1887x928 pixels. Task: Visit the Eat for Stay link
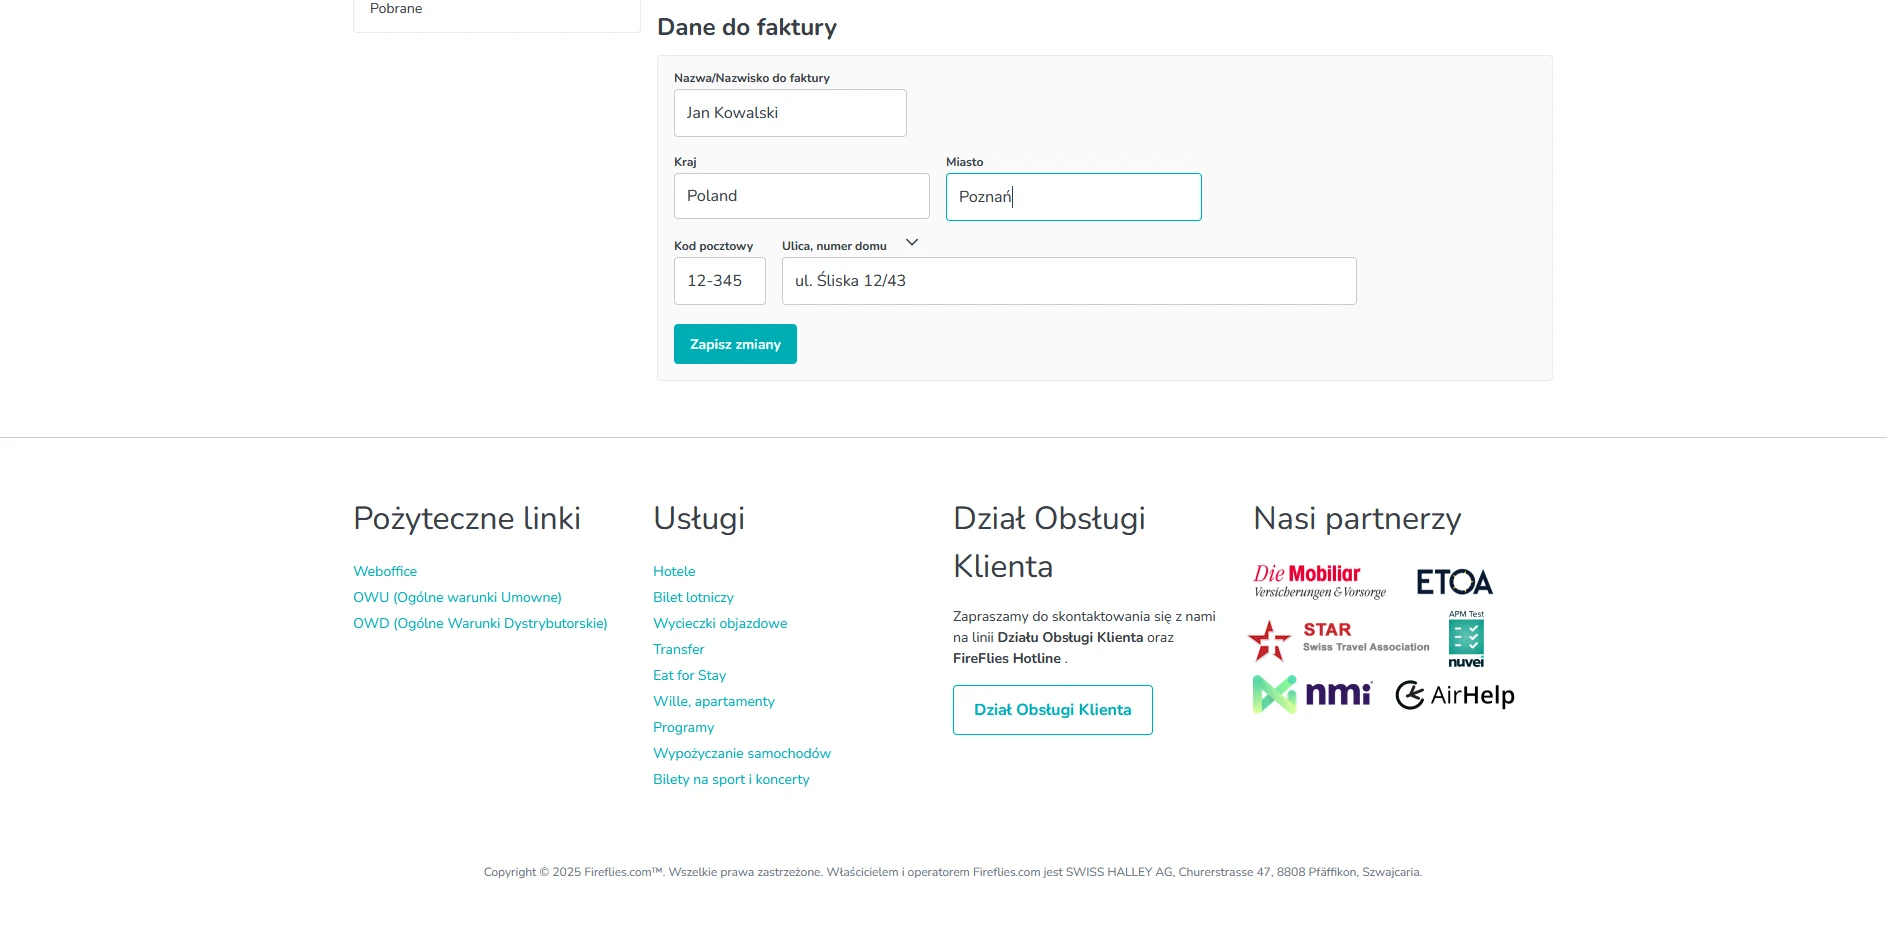pos(689,675)
